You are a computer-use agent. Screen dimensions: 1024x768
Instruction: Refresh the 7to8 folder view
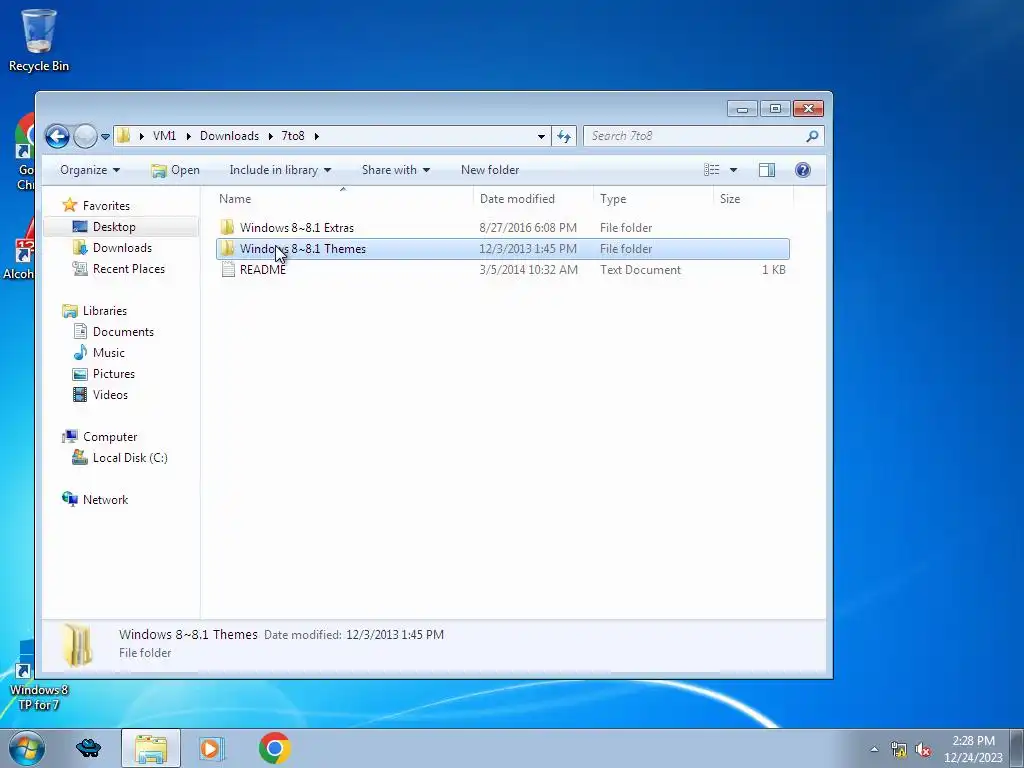pos(564,136)
